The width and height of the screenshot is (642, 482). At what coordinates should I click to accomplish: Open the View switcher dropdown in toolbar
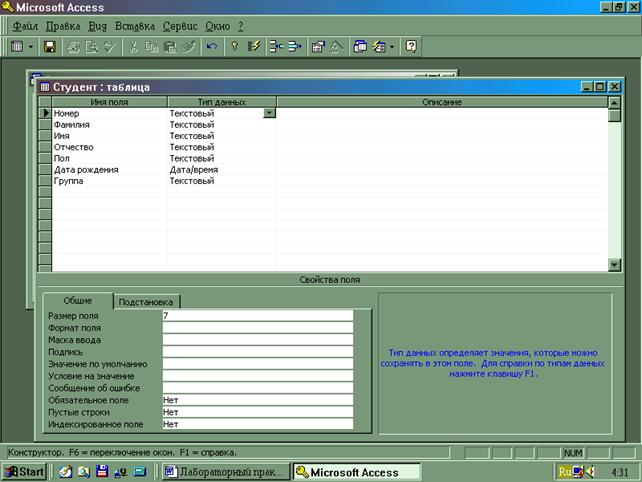point(32,46)
